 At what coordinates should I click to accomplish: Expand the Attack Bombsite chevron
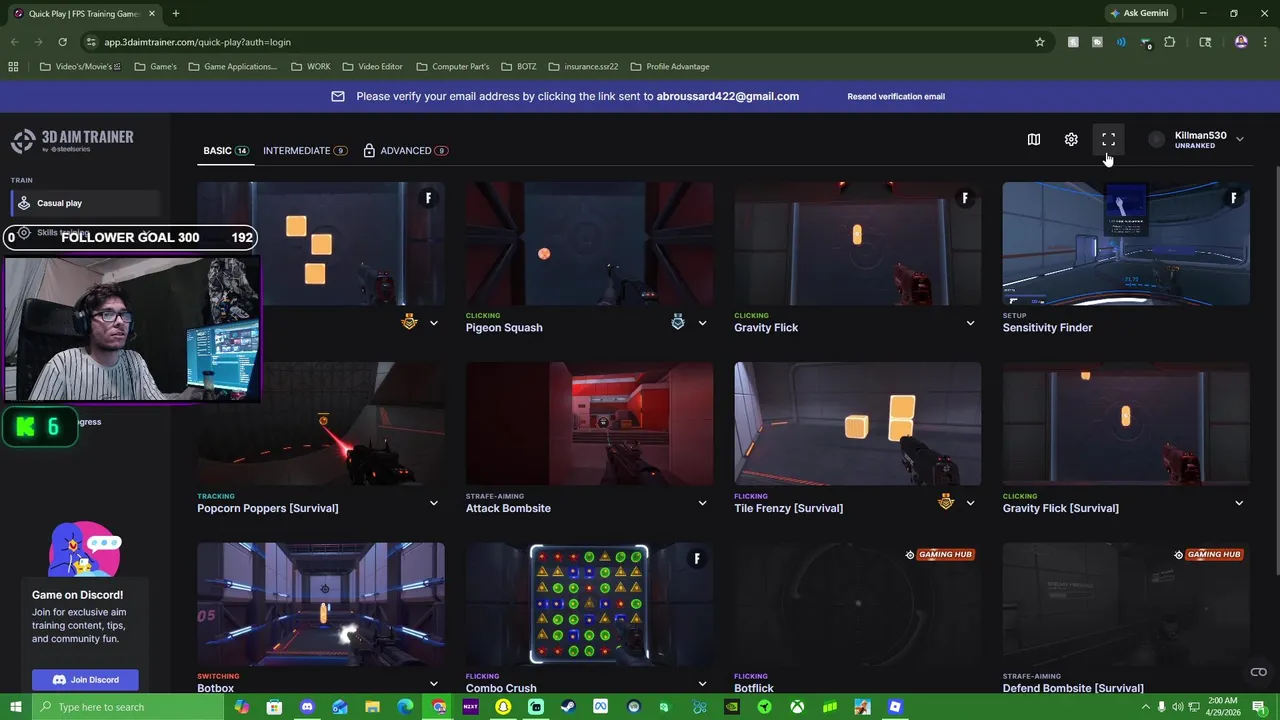point(702,503)
